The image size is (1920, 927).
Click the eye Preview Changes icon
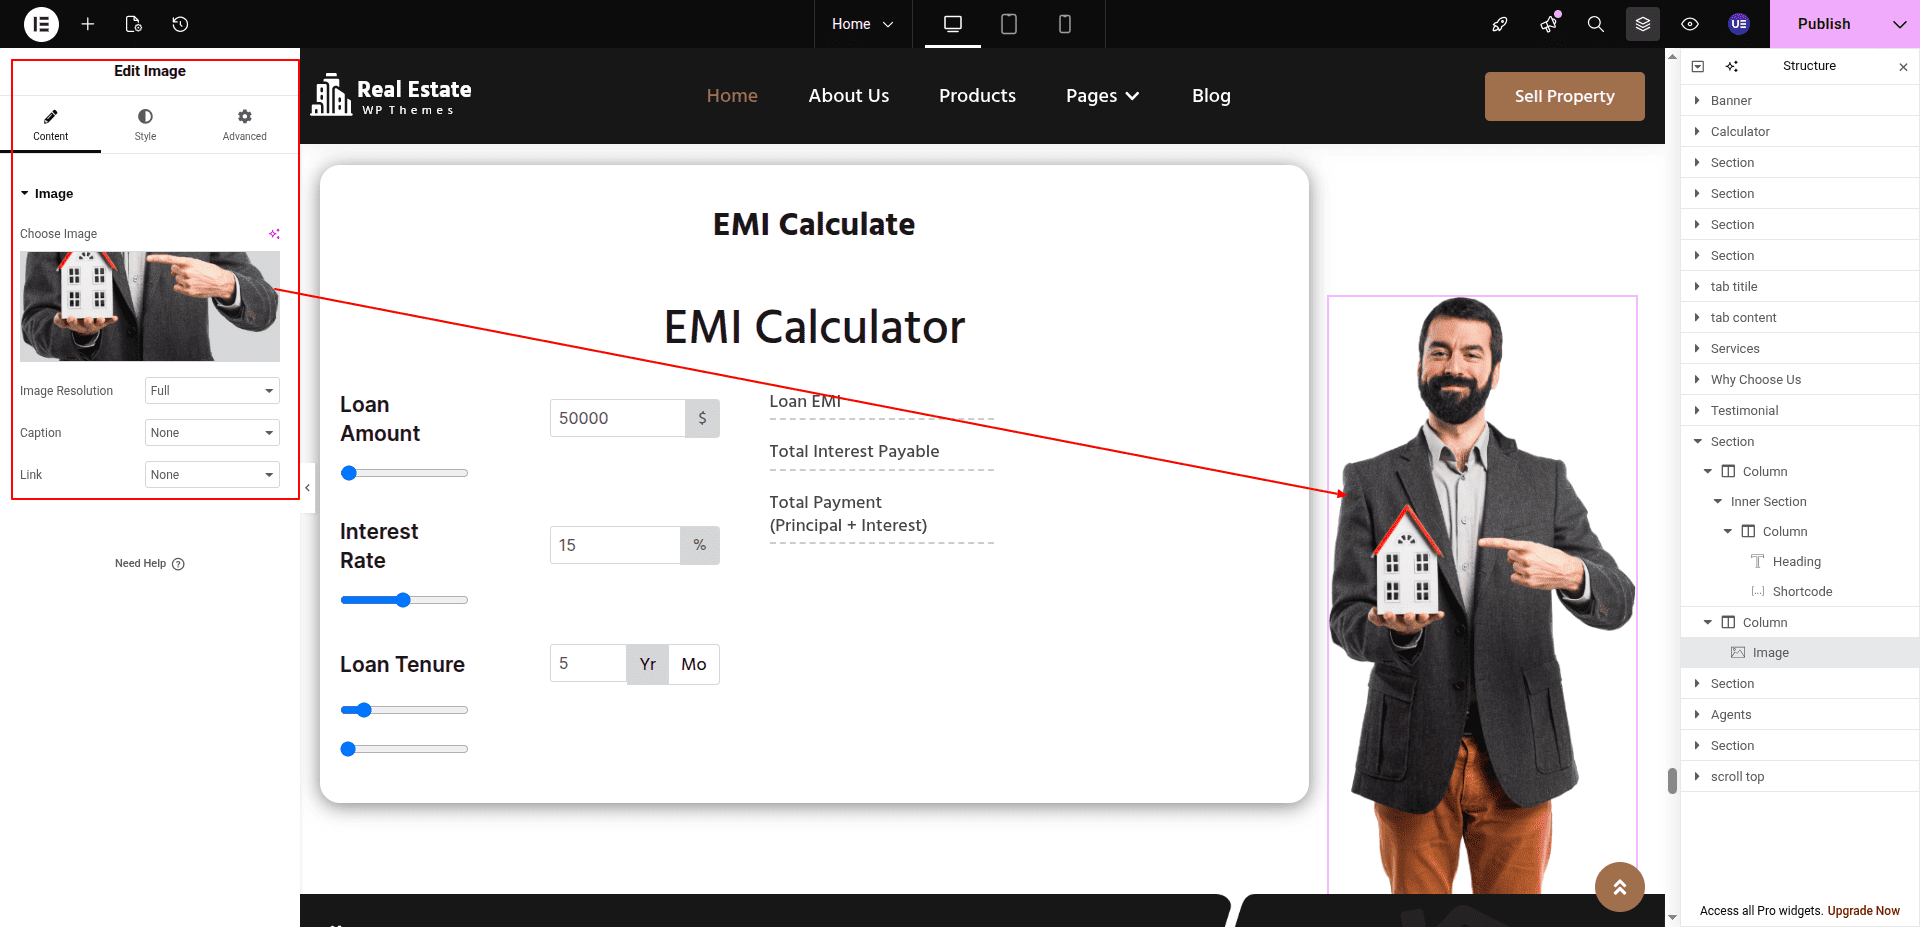click(1690, 24)
